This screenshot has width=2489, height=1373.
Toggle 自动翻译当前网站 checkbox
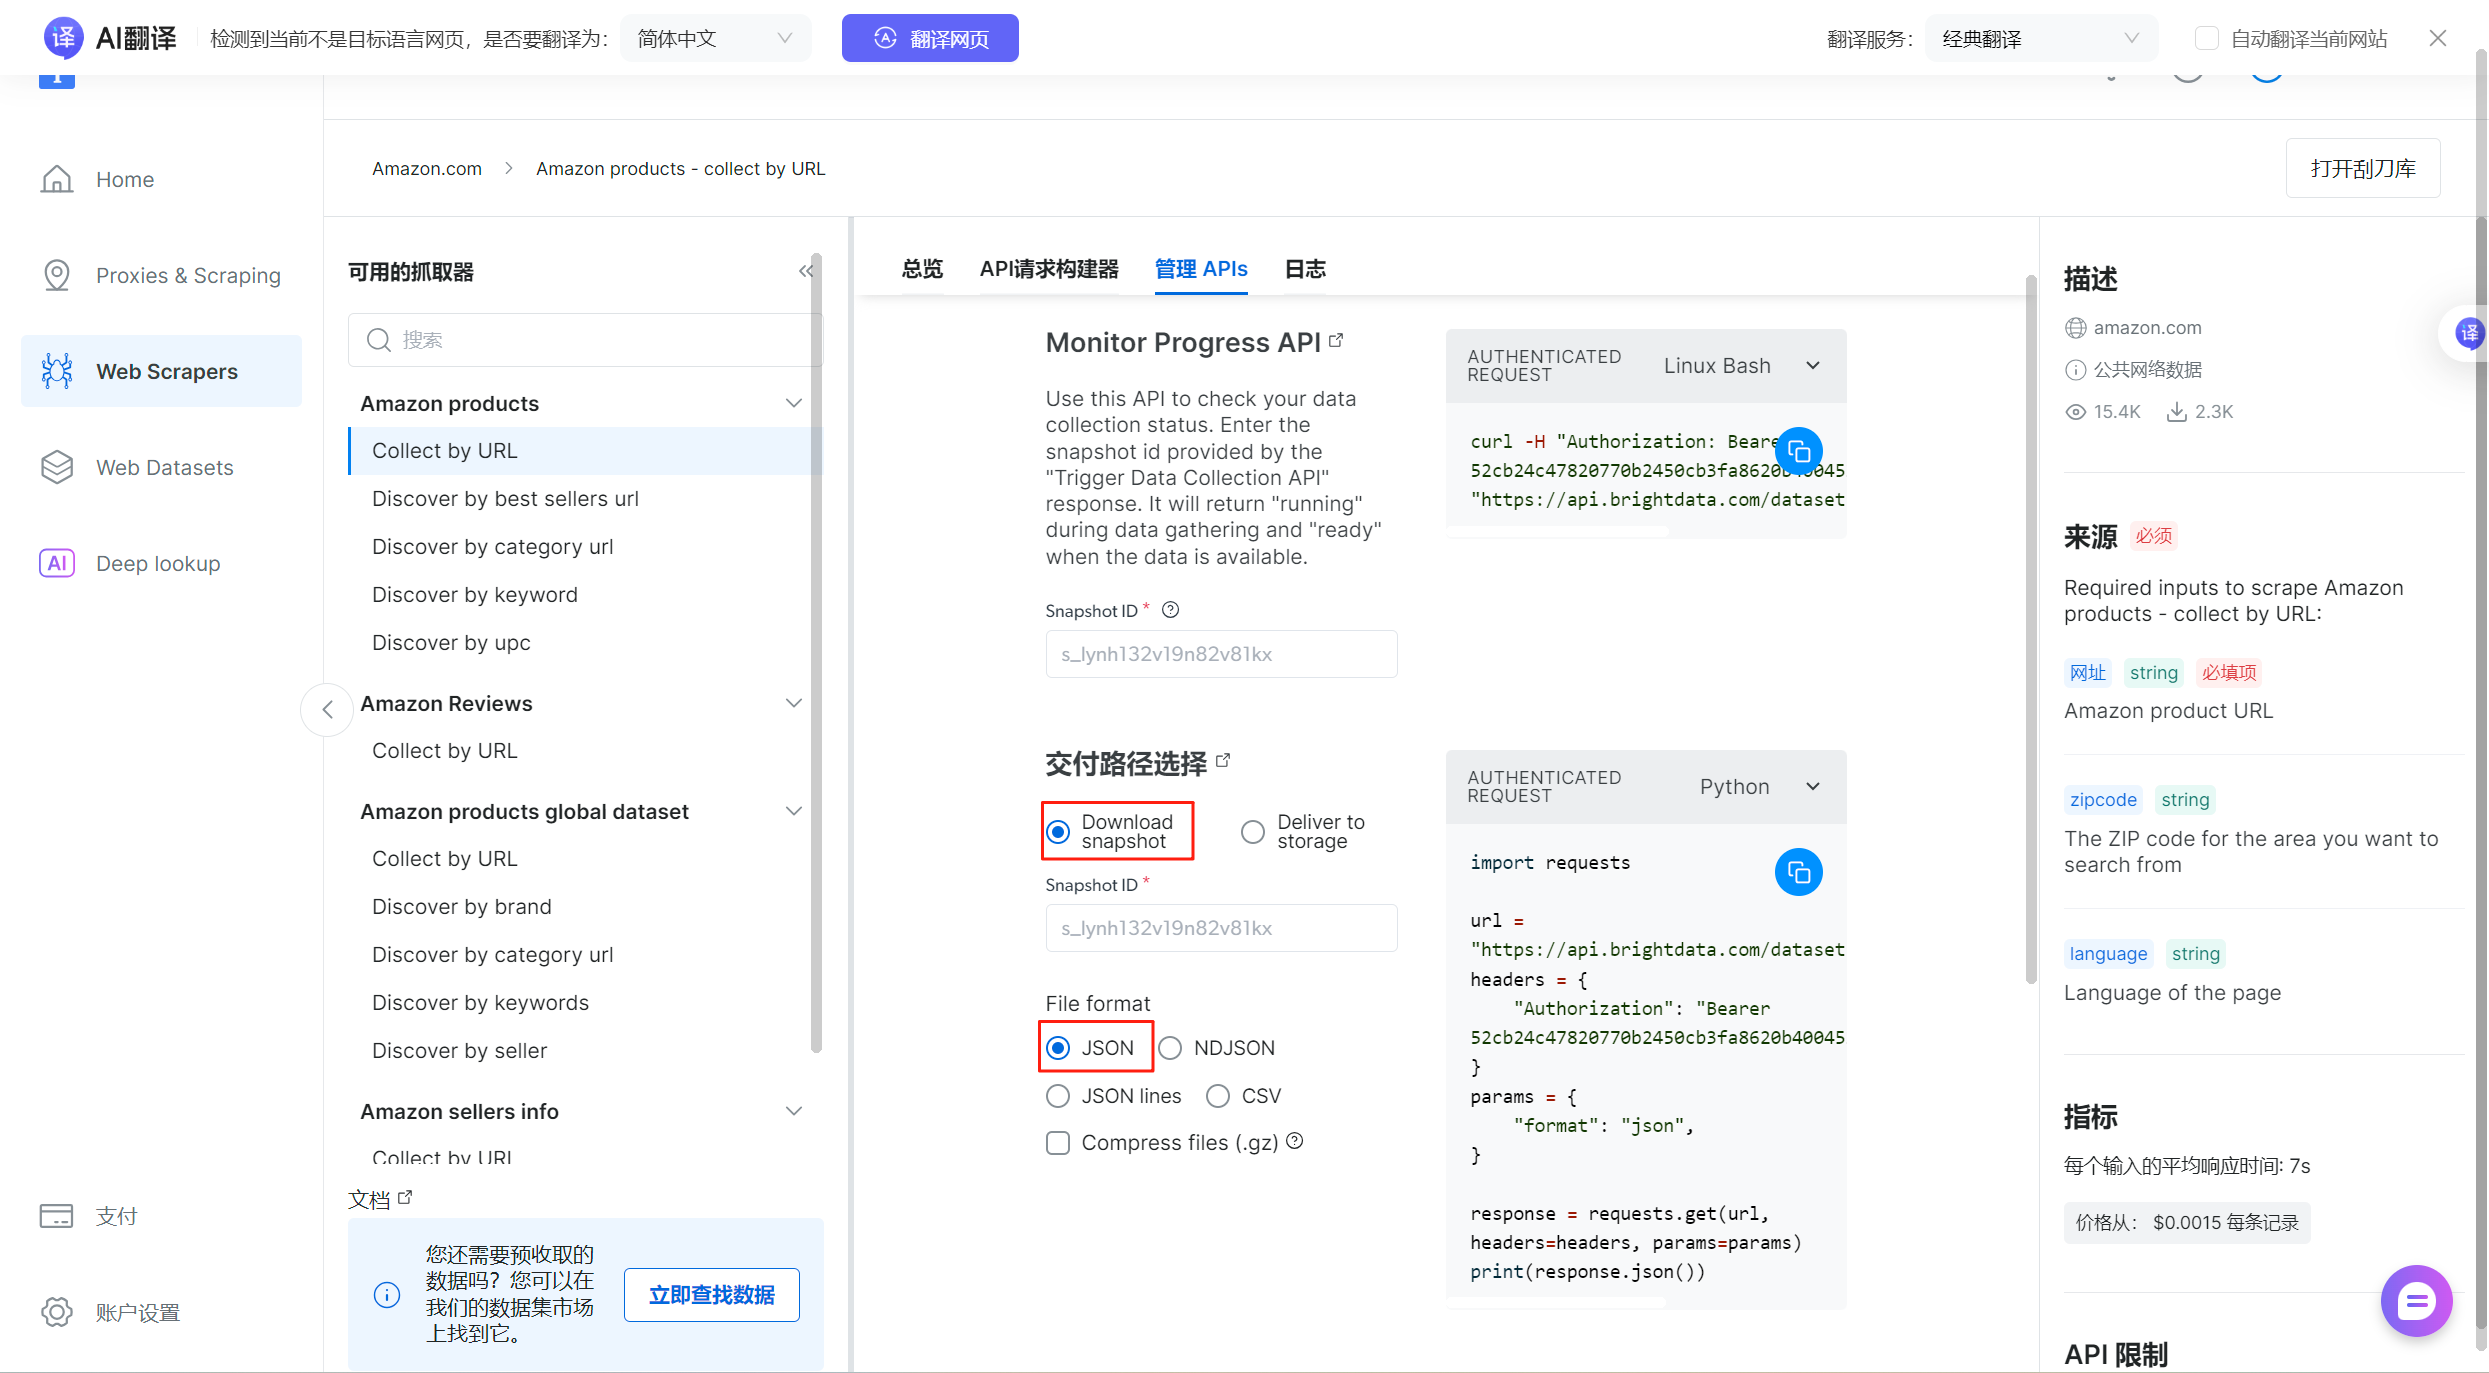coord(2206,38)
